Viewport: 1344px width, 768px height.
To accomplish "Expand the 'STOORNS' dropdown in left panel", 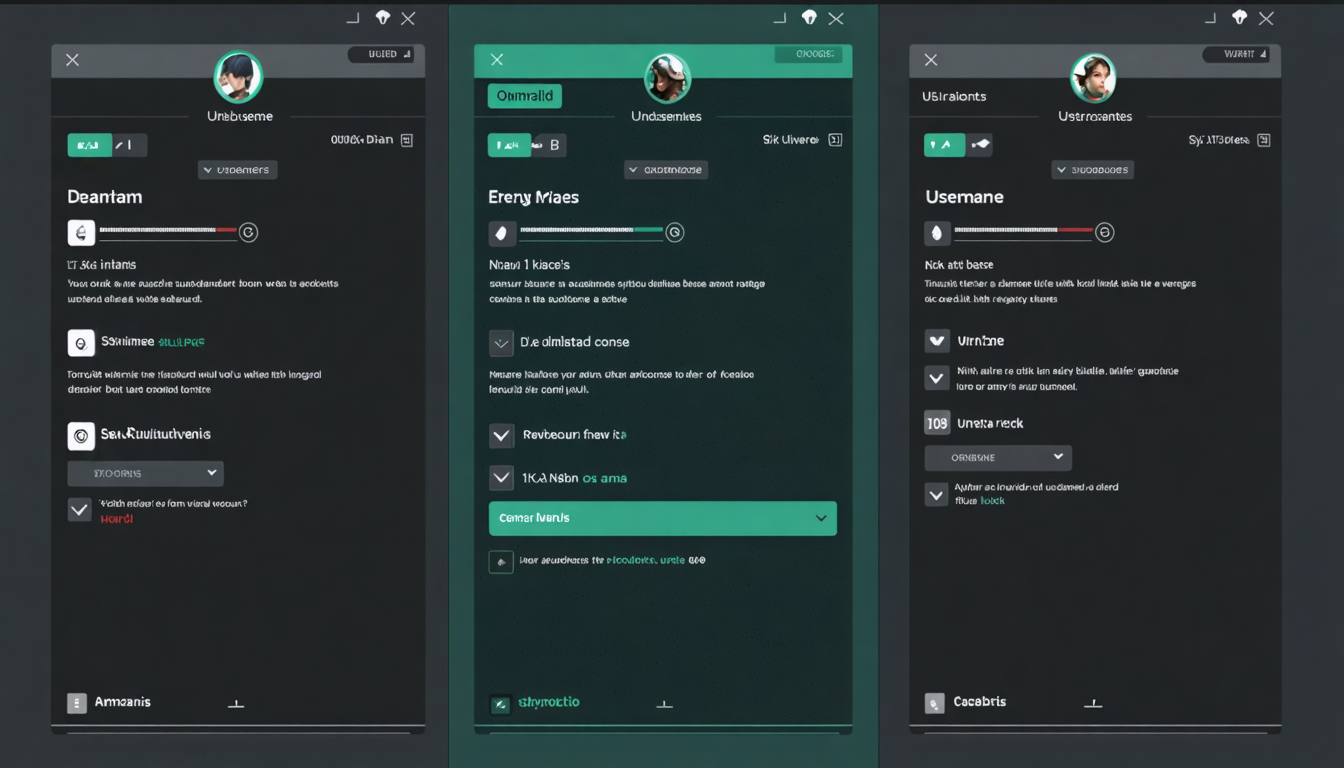I will pyautogui.click(x=145, y=473).
